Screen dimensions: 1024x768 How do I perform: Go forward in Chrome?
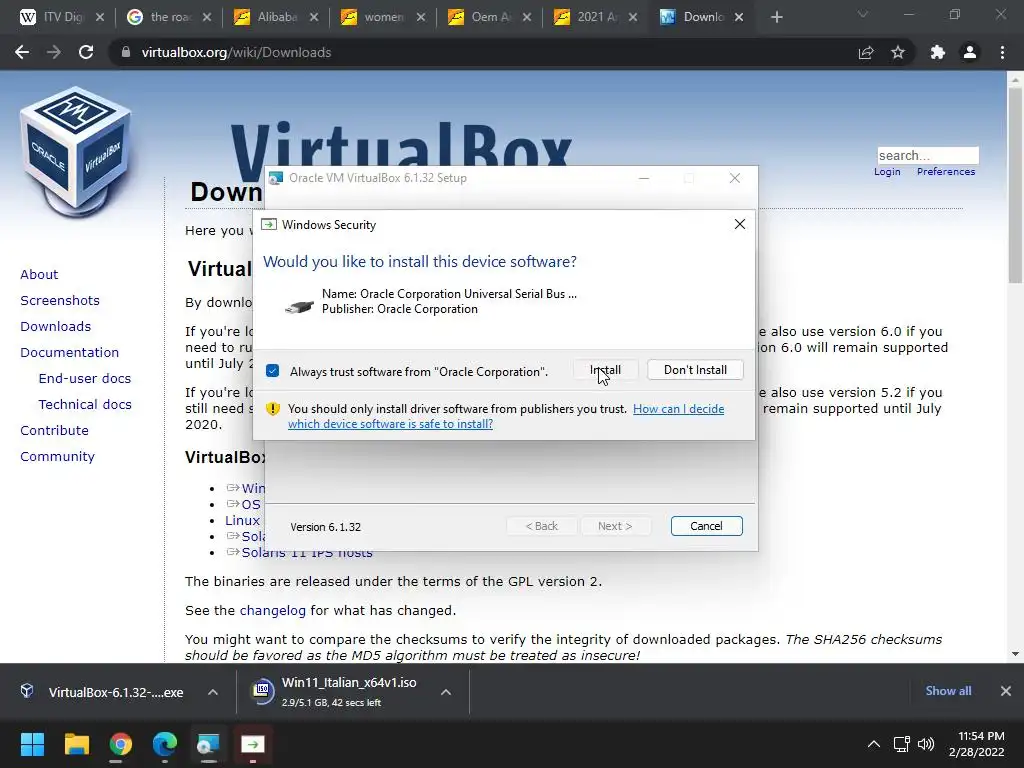(54, 52)
